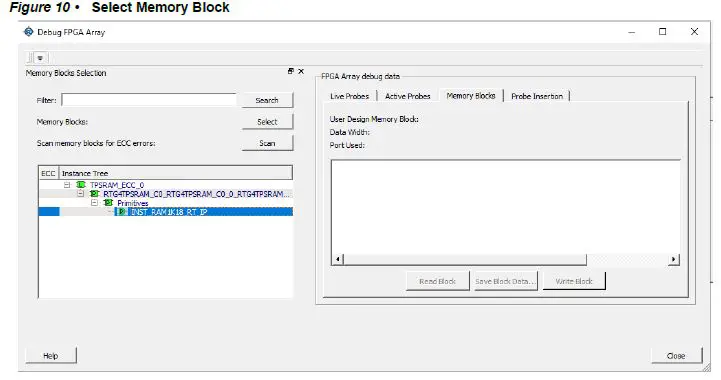721x380 pixels.
Task: Click the 'Port Used:' label
Action: 347,145
